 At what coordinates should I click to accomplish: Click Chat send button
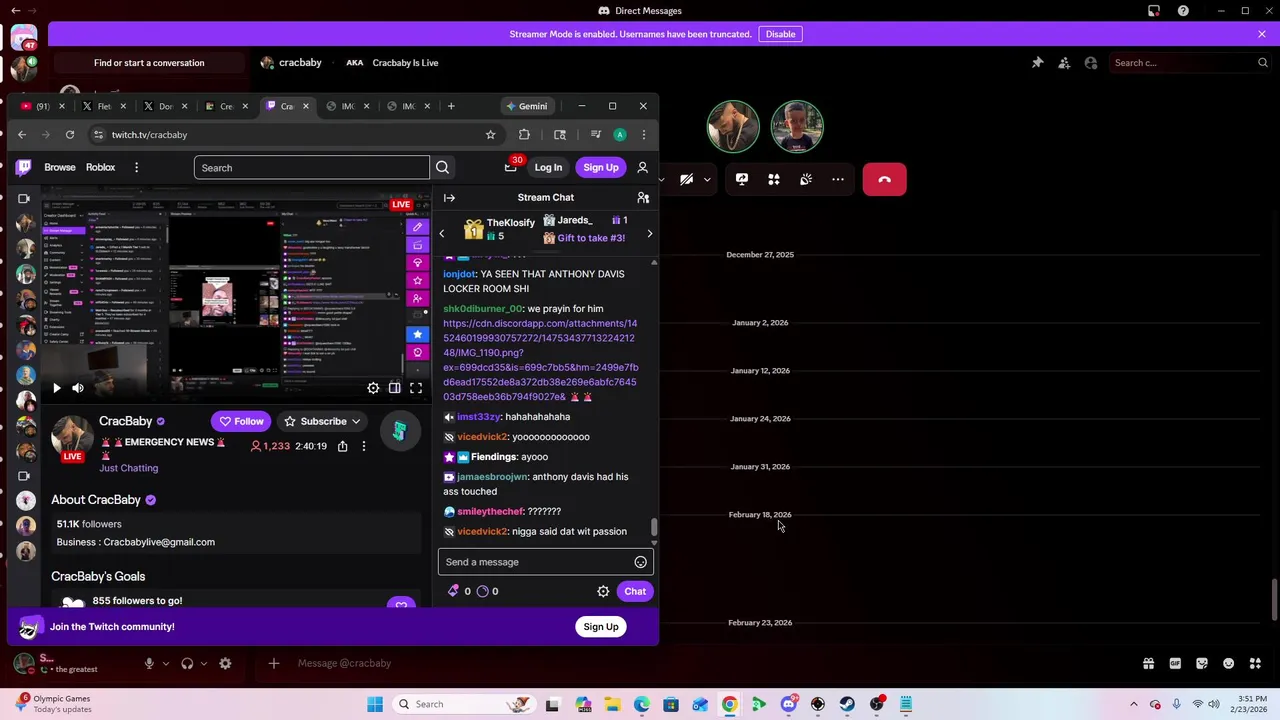click(635, 591)
